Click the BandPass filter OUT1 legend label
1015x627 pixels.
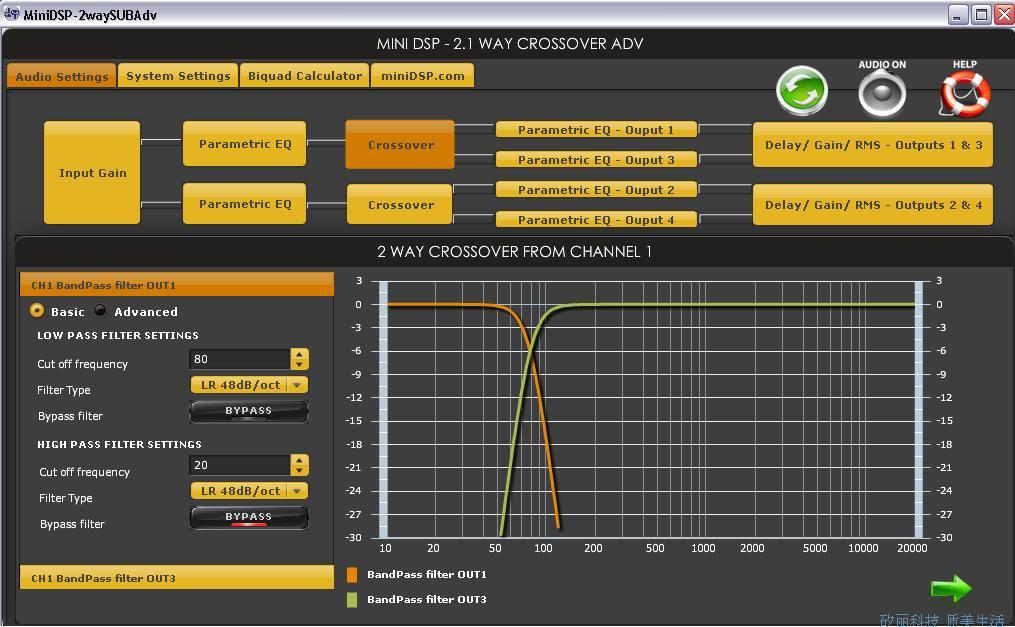427,575
